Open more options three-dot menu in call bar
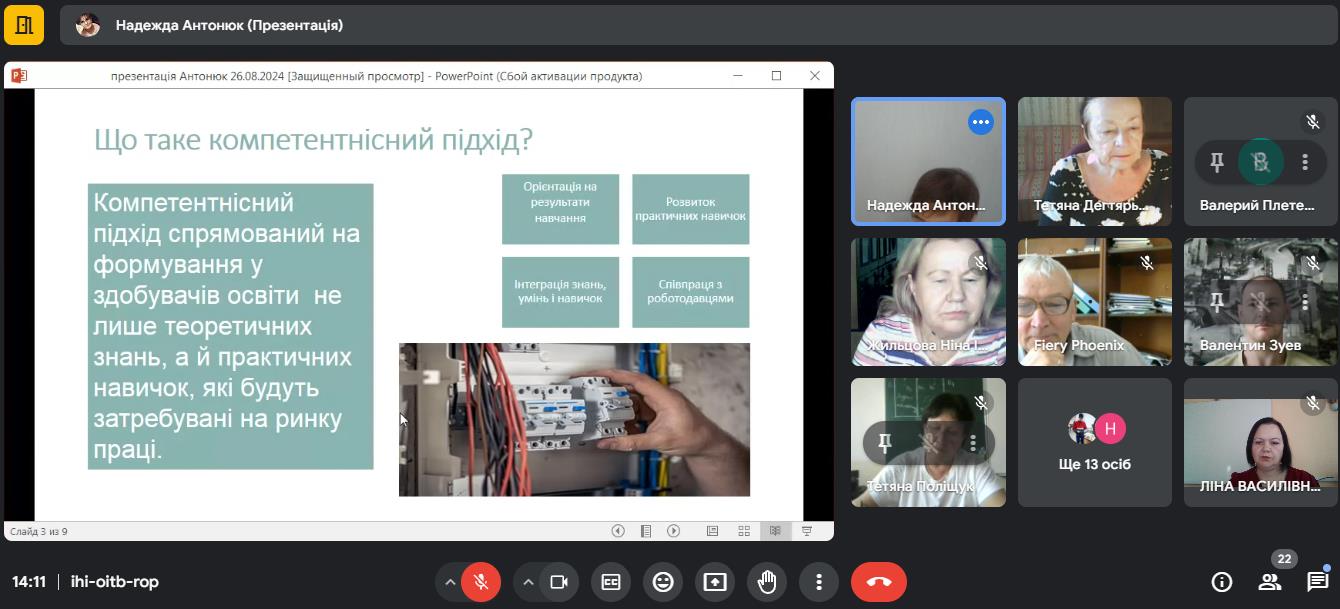This screenshot has height=609, width=1340. point(819,582)
